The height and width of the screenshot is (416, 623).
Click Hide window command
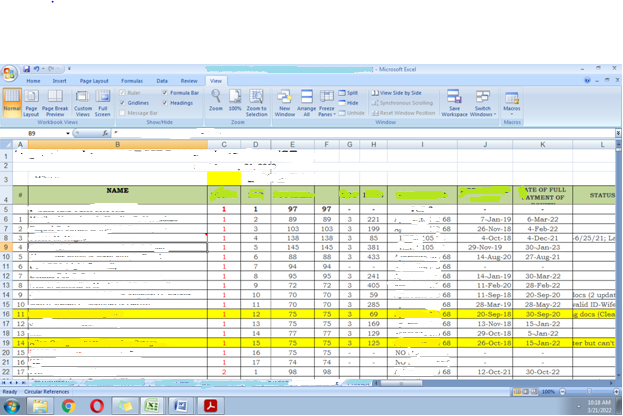pos(348,103)
